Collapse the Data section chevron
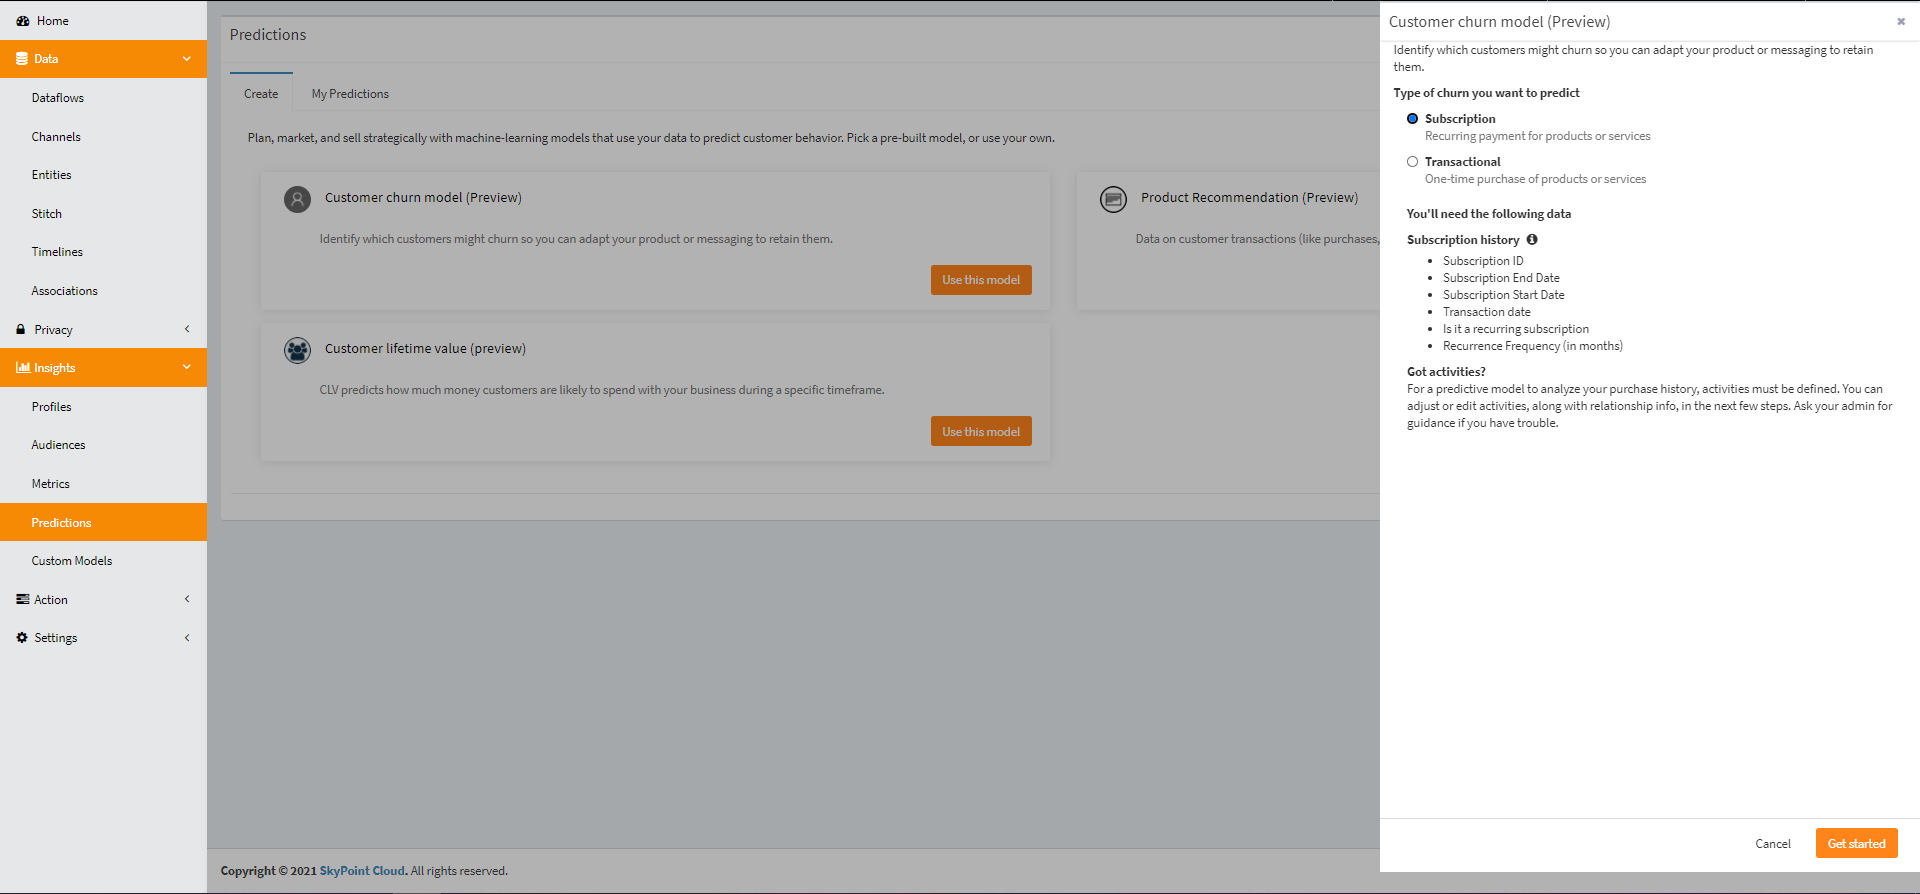1920x894 pixels. click(187, 59)
